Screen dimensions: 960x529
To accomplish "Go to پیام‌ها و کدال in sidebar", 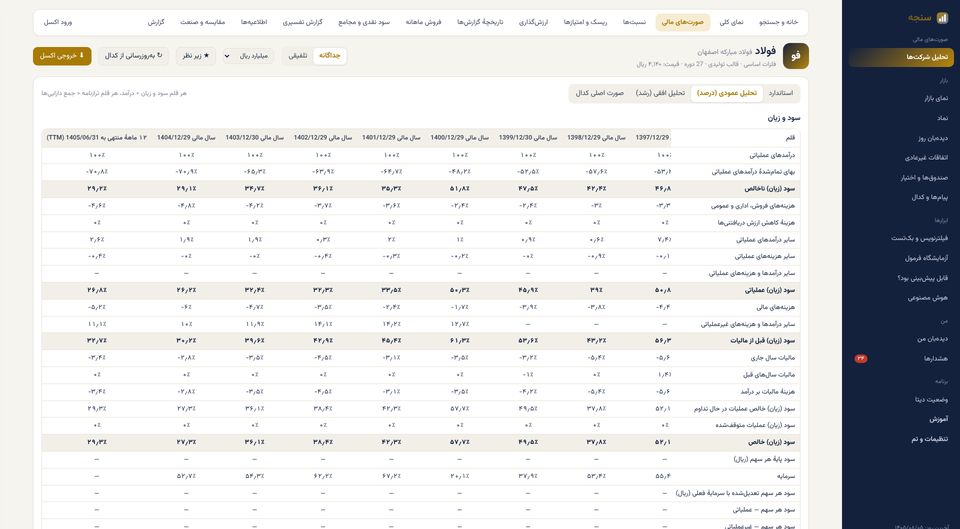I will point(901,197).
